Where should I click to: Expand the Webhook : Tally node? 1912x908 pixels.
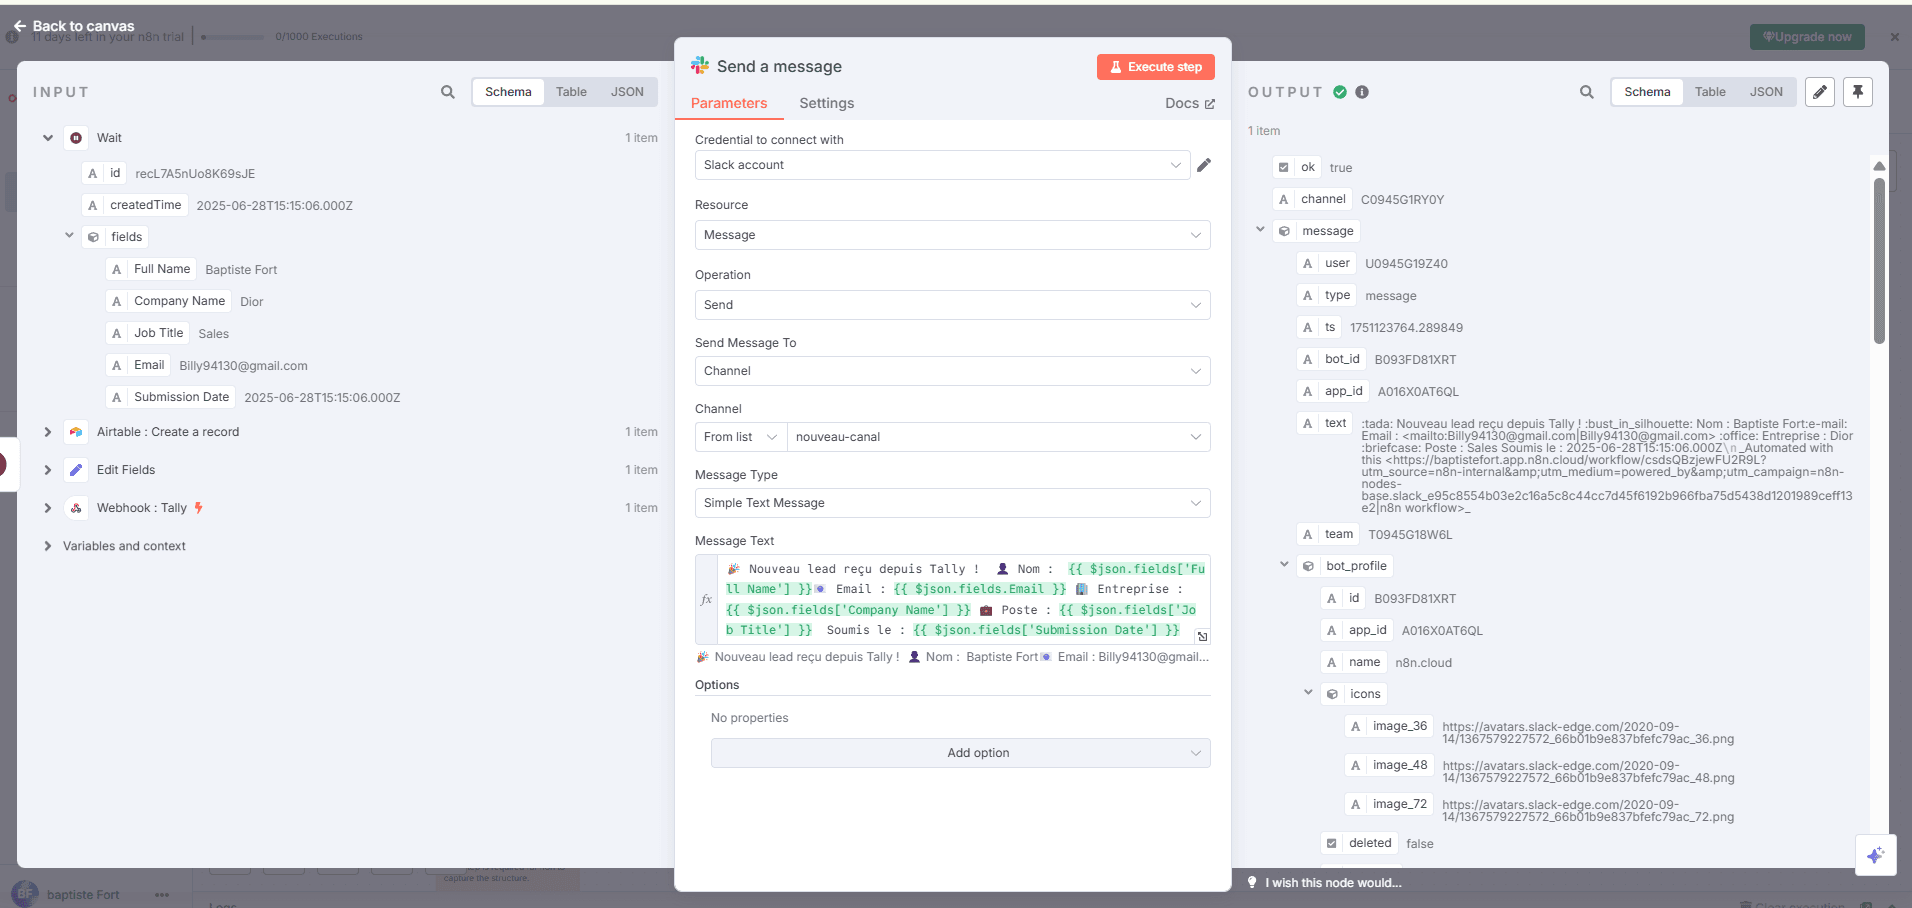[47, 508]
